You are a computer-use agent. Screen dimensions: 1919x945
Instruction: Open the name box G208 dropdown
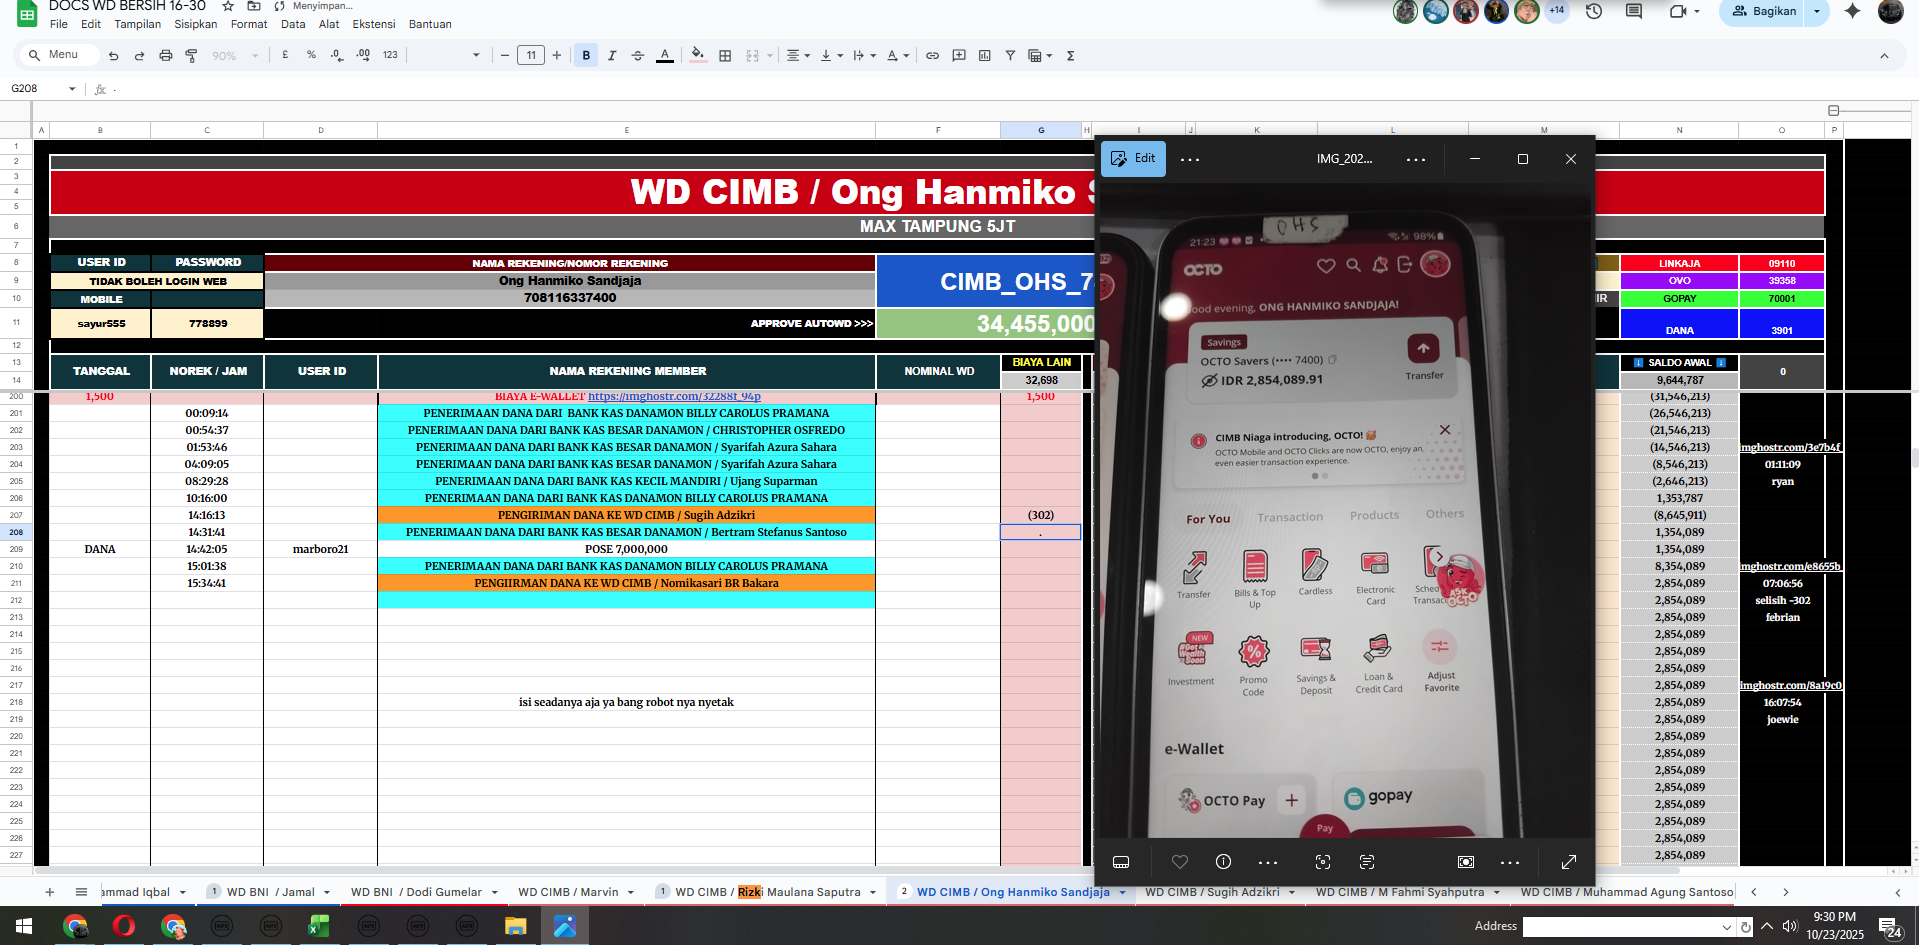72,89
